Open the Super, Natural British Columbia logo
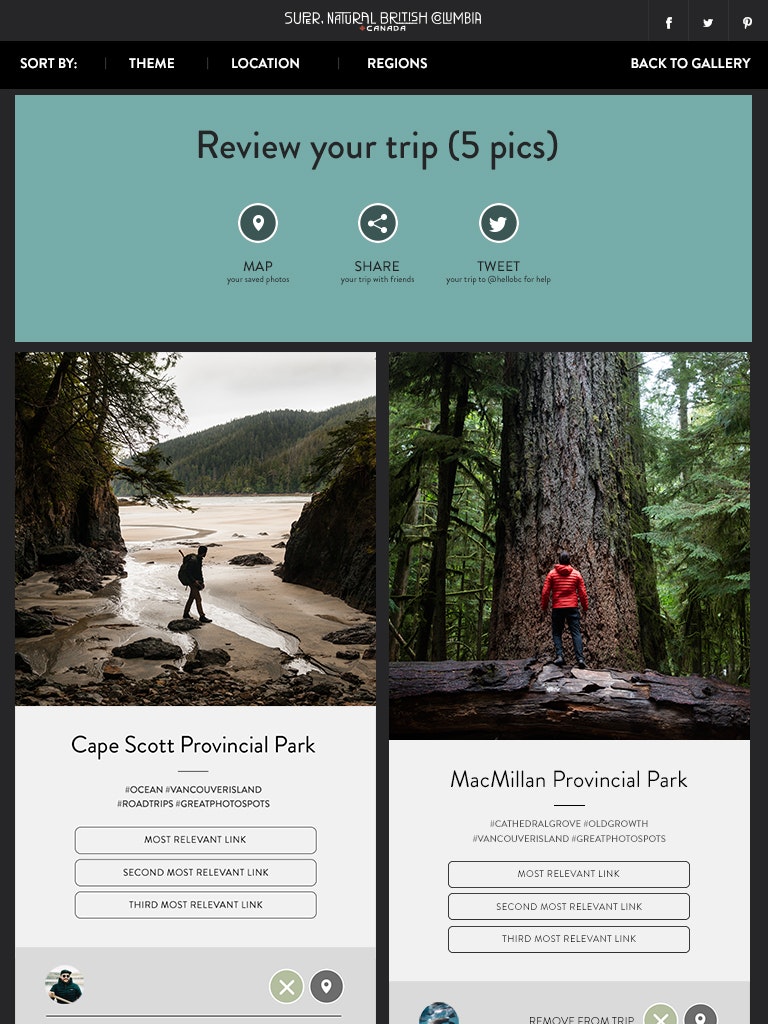 coord(383,20)
